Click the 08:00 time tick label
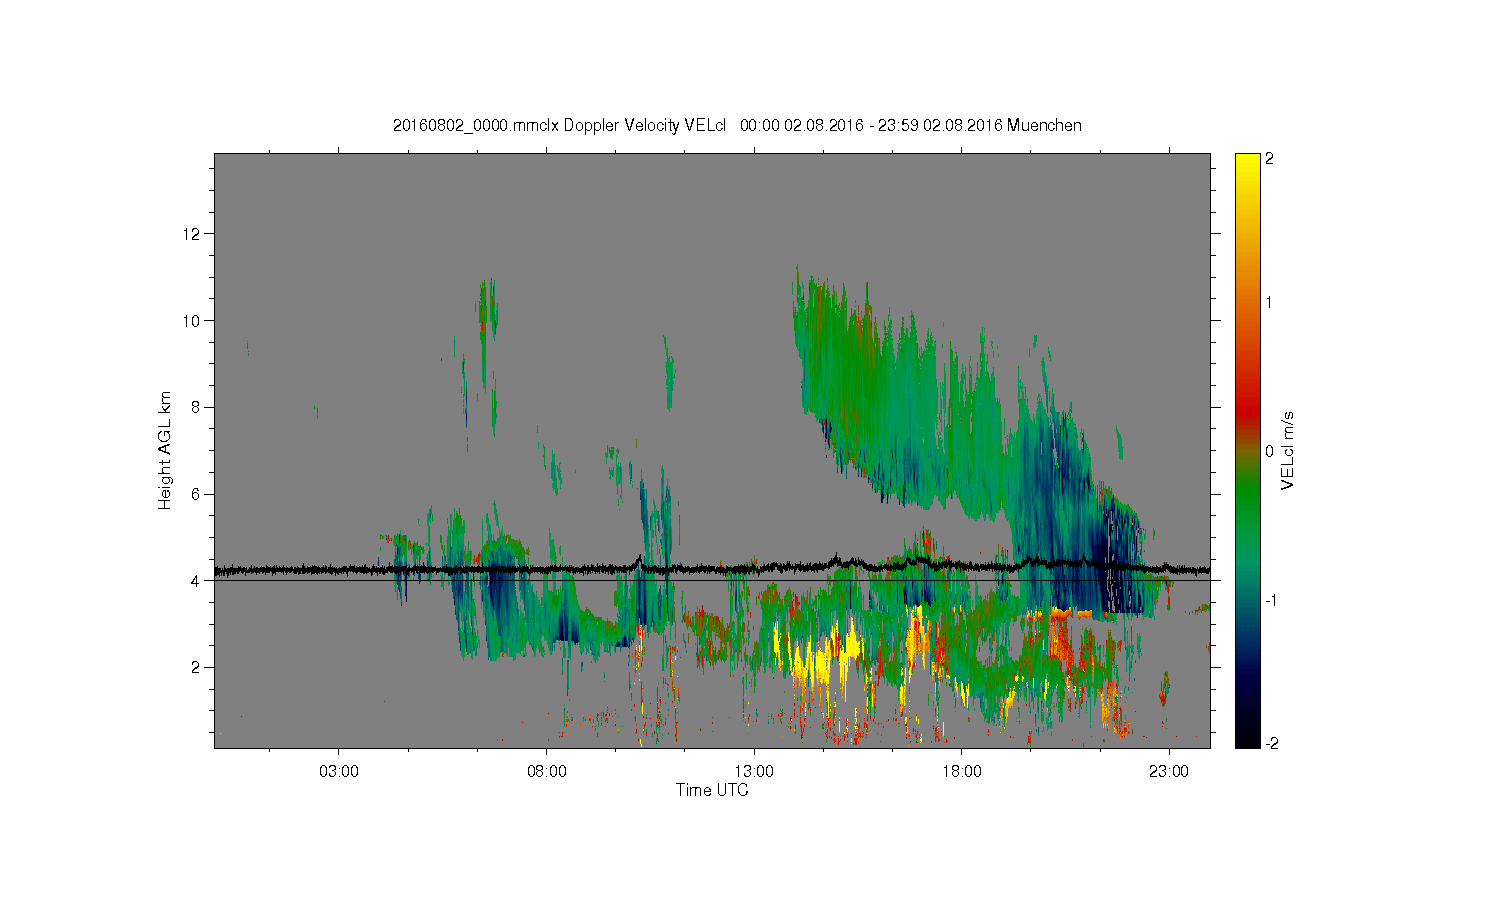1500x900 pixels. coord(547,772)
